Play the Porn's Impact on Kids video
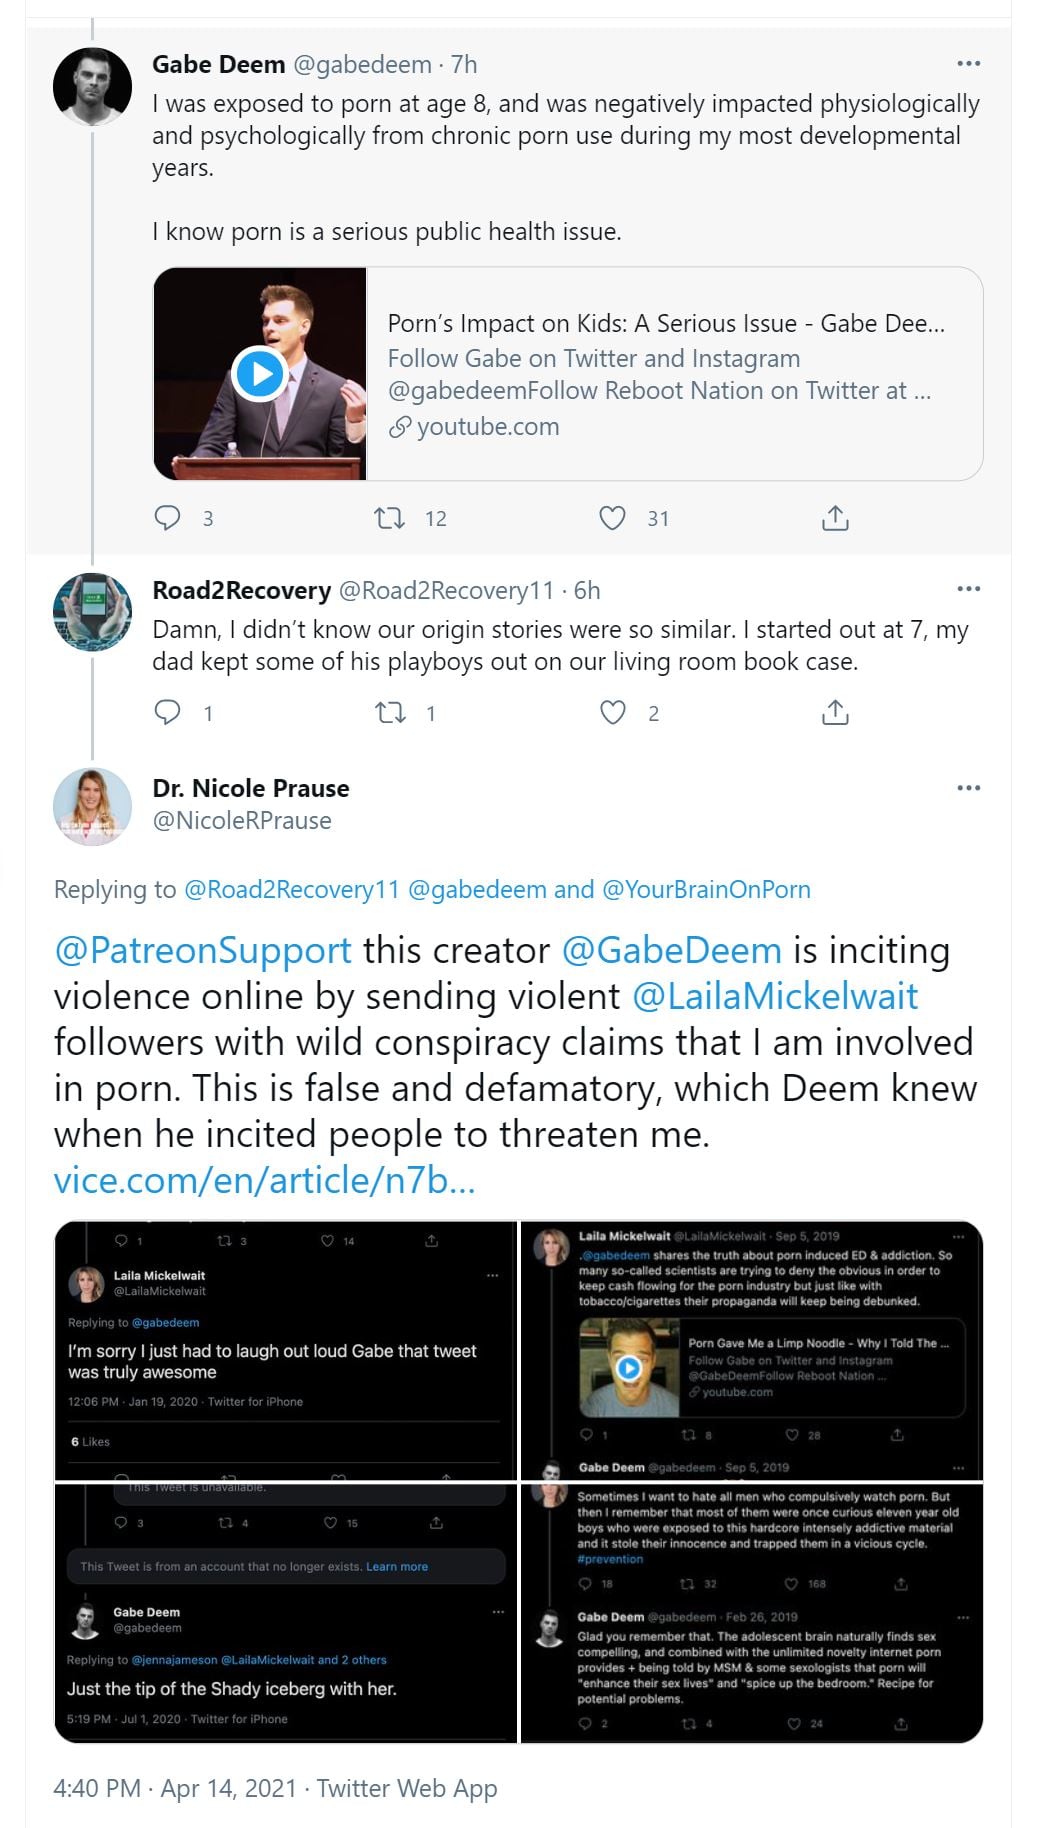This screenshot has width=1037, height=1828. 260,373
